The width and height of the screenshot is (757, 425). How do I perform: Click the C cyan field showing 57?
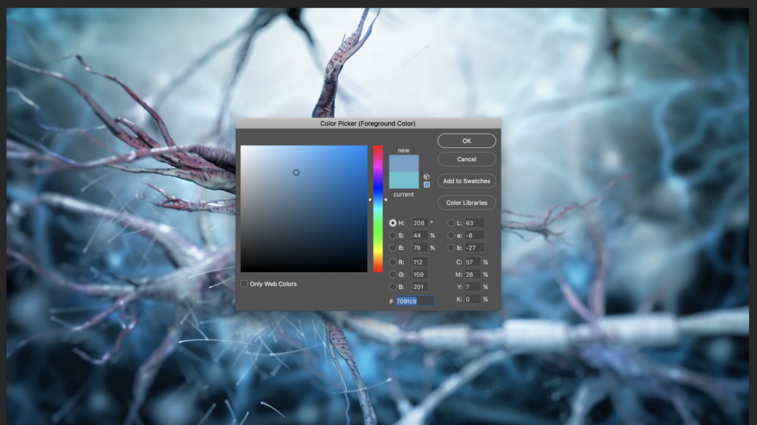tap(472, 262)
